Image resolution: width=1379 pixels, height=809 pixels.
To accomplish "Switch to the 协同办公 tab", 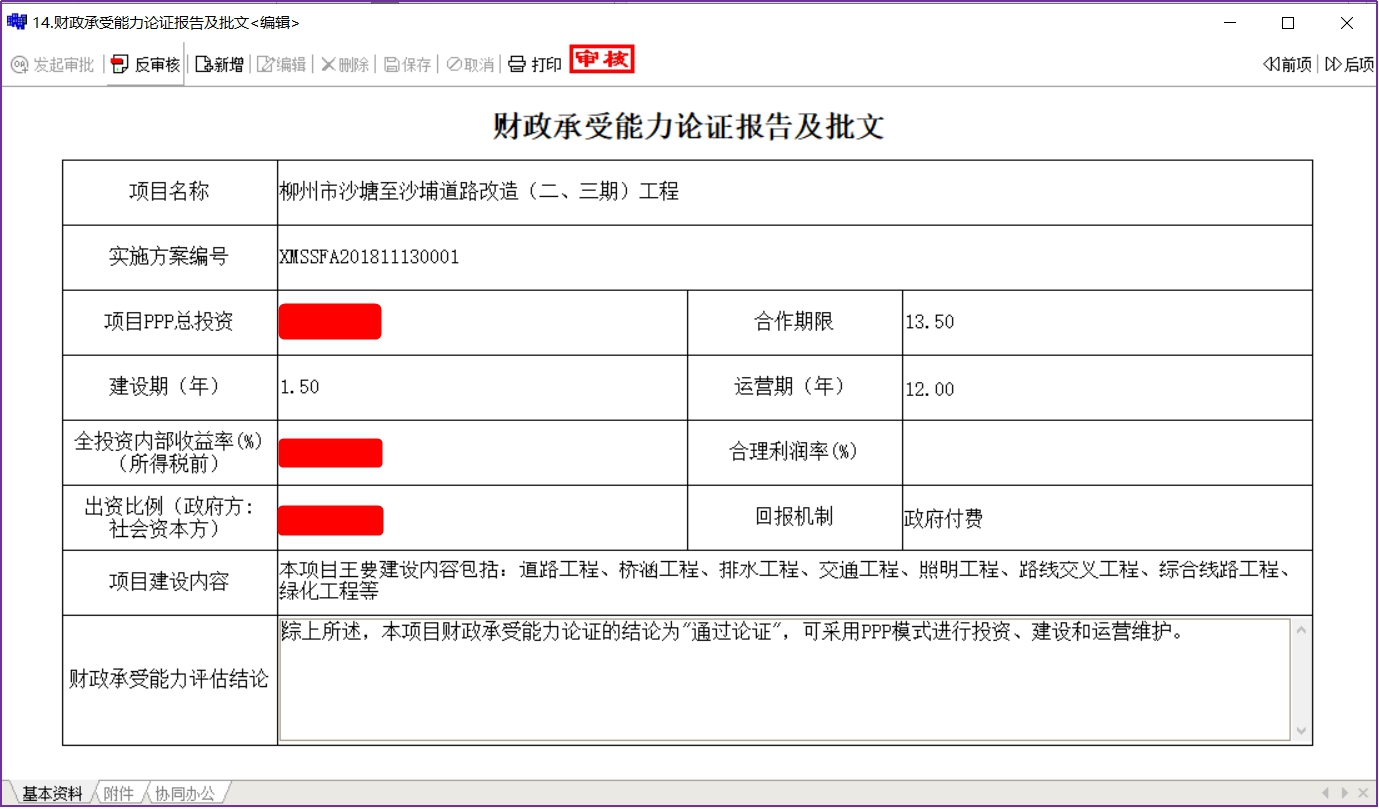I will 185,794.
